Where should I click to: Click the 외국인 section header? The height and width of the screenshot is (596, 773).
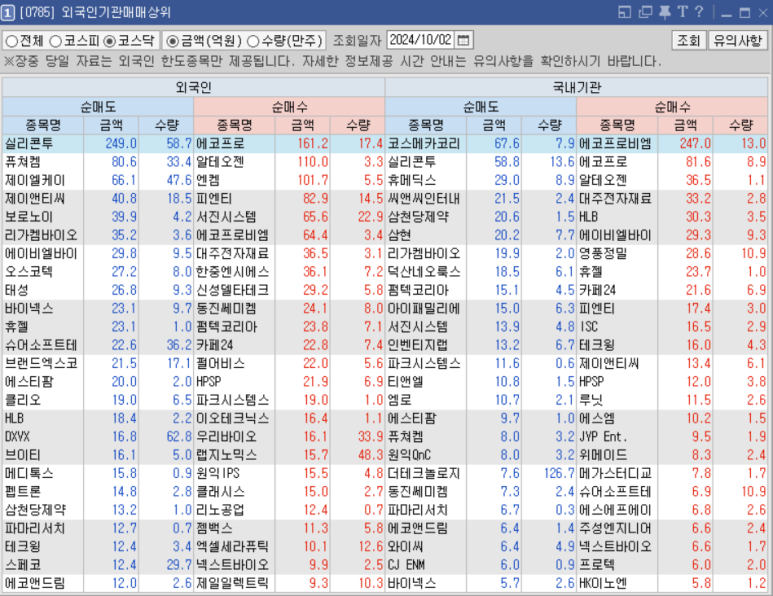[194, 87]
